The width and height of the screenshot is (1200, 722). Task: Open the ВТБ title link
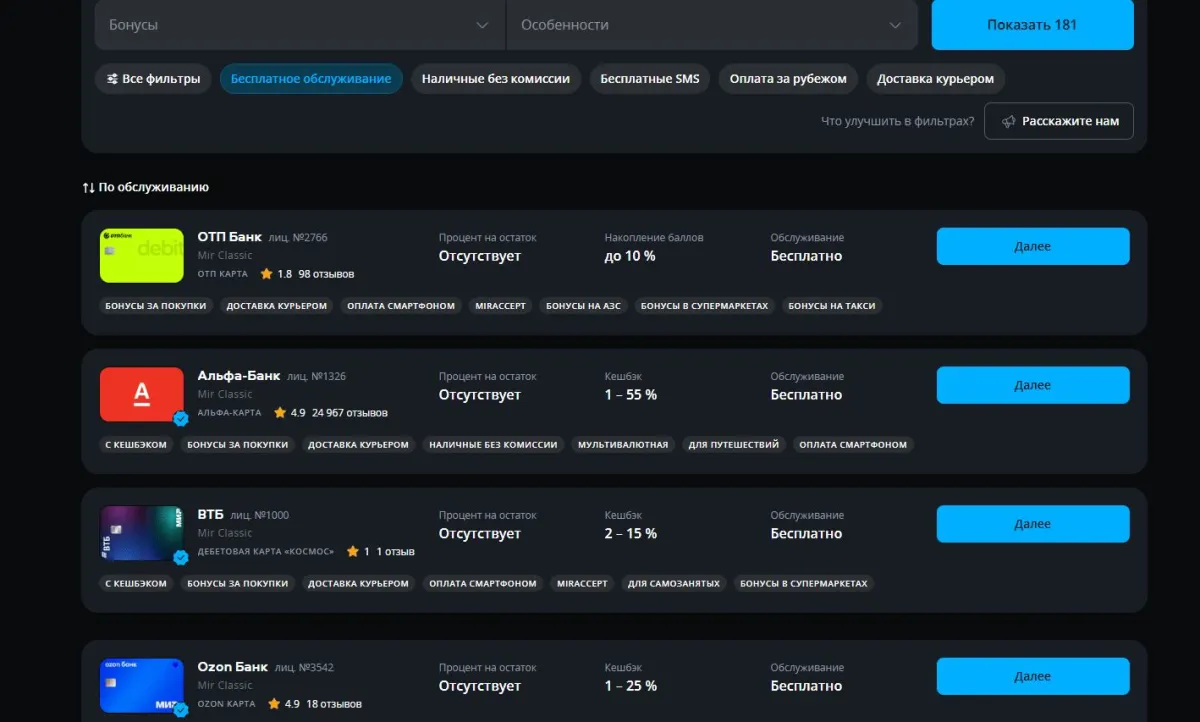(211, 515)
